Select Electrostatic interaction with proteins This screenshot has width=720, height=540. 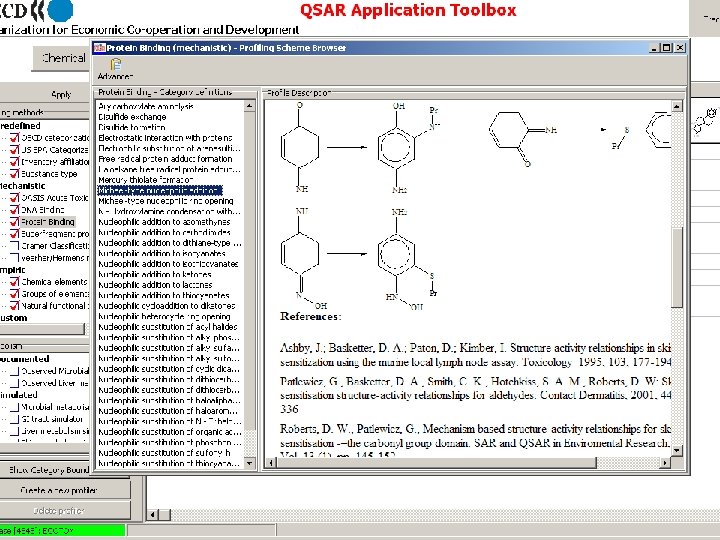165,138
